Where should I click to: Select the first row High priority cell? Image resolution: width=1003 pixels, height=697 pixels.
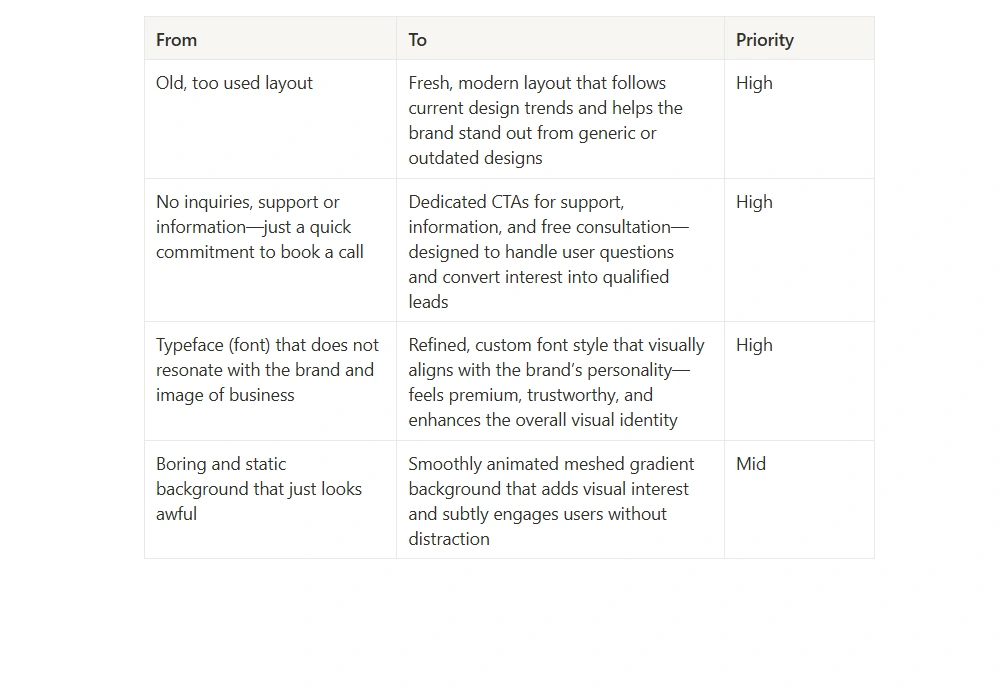click(x=799, y=120)
